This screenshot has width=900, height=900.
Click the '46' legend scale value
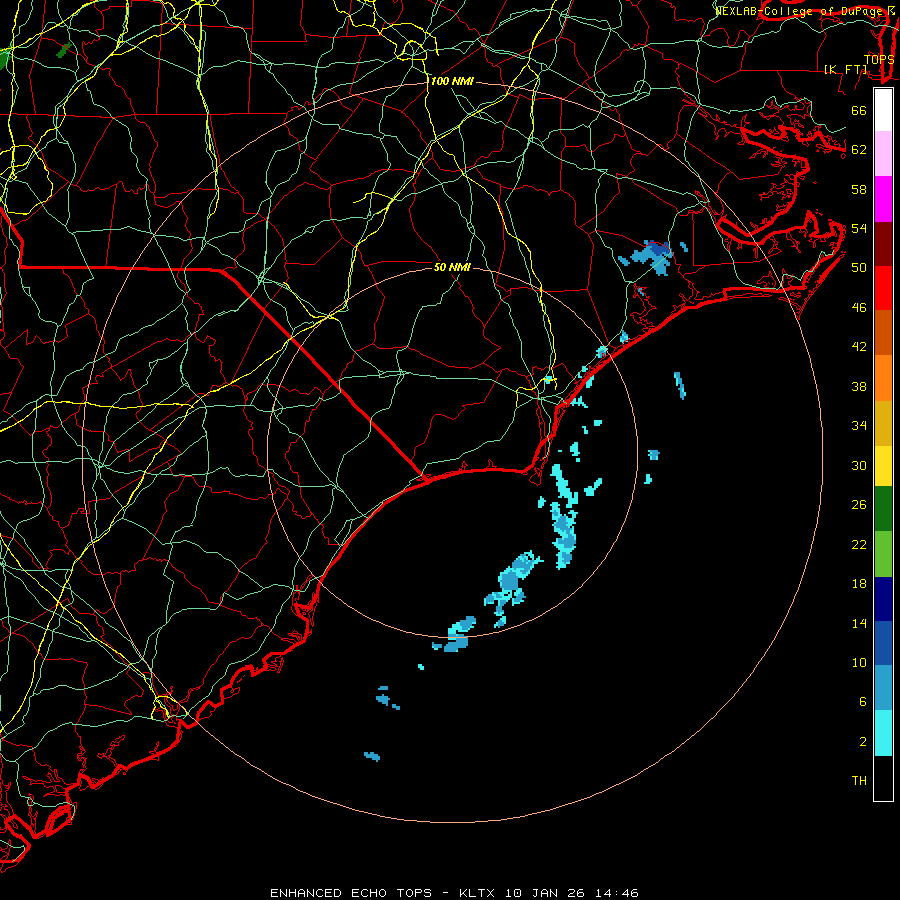coord(859,308)
